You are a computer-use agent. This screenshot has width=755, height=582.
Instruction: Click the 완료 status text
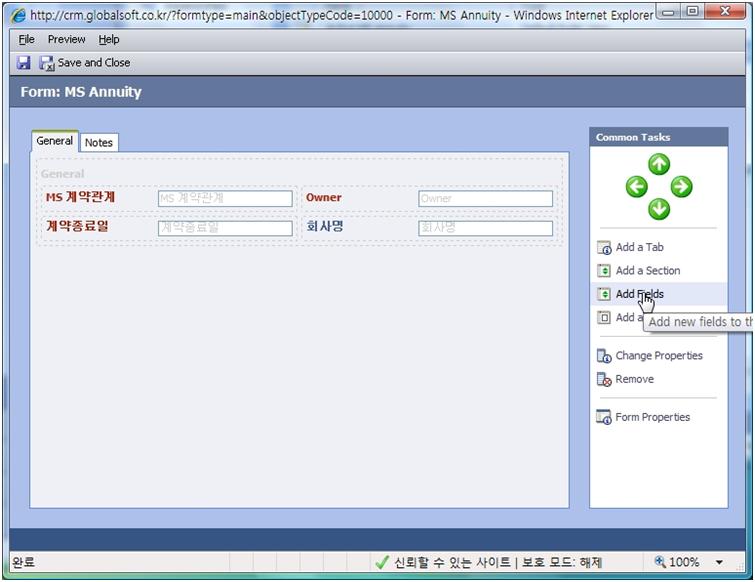(24, 562)
